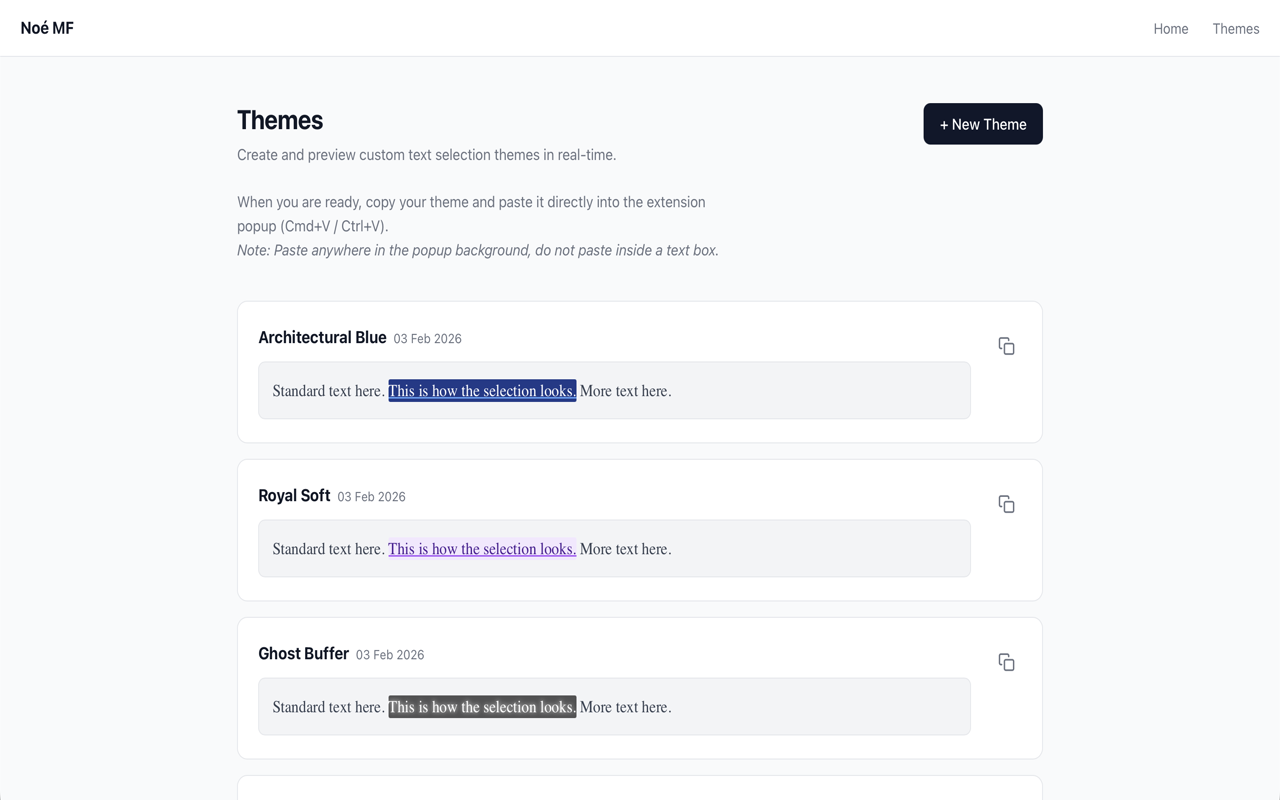Click 'Create and preview custom text selection themes' text
This screenshot has height=800, width=1280.
click(x=426, y=155)
